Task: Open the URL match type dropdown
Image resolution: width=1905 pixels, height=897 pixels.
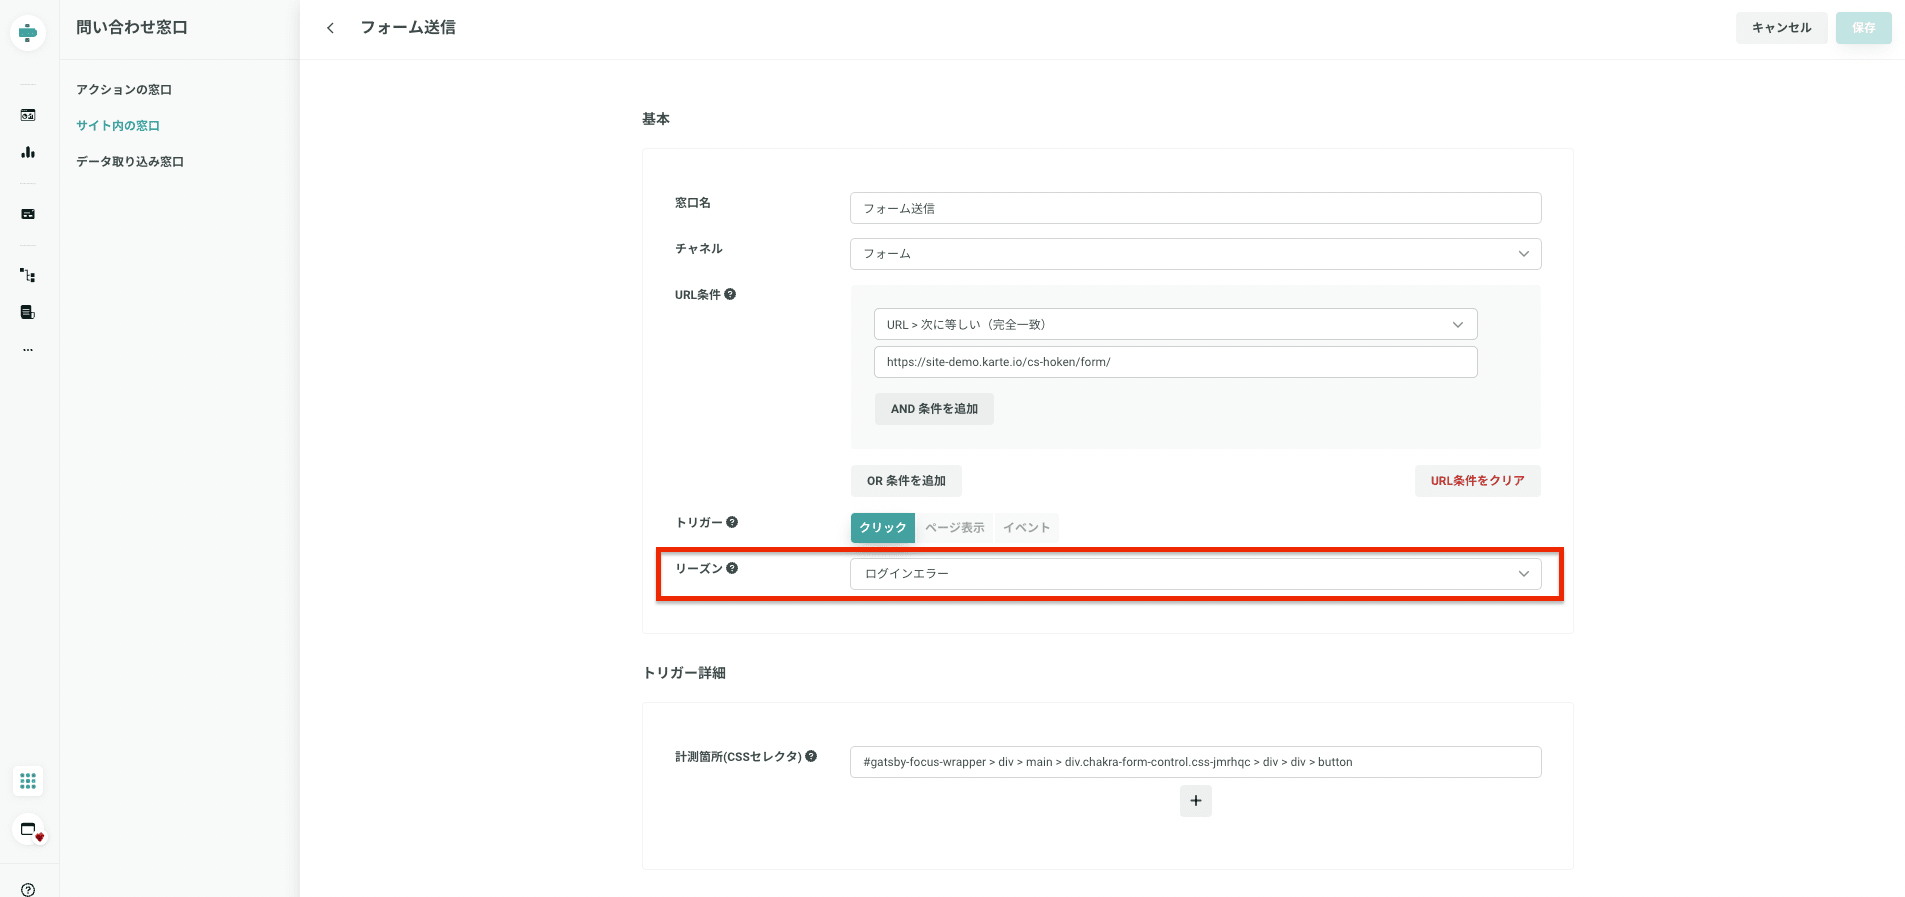Action: point(1176,324)
